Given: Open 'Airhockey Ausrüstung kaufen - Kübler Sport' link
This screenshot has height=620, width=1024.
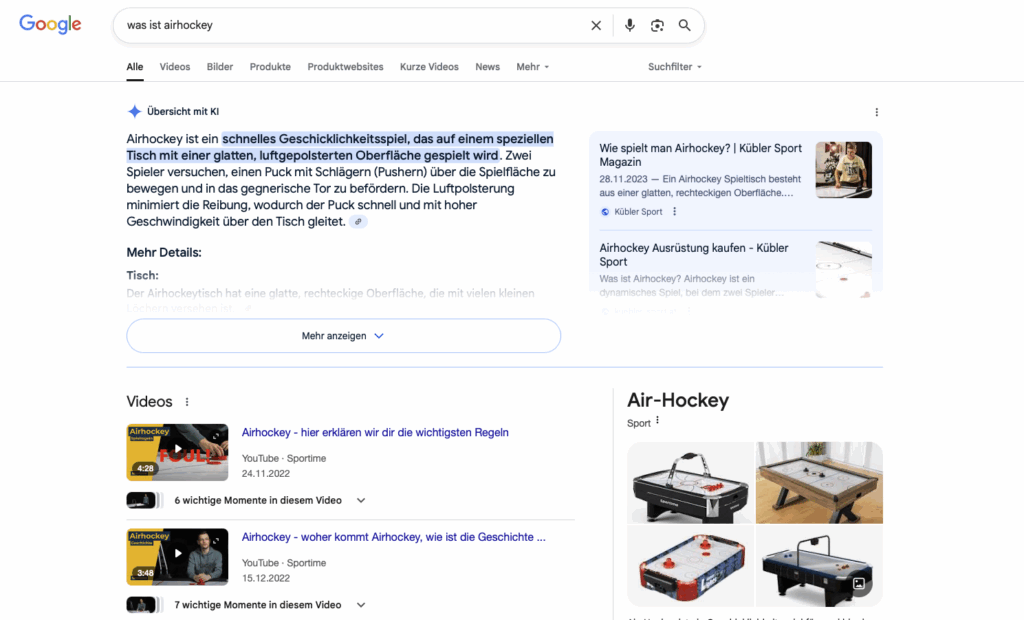Looking at the screenshot, I should pyautogui.click(x=694, y=255).
